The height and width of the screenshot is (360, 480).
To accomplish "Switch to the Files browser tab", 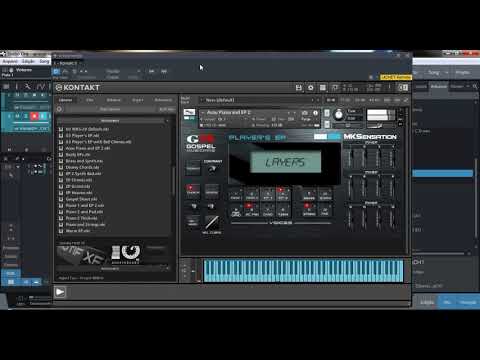I will pyautogui.click(x=90, y=100).
